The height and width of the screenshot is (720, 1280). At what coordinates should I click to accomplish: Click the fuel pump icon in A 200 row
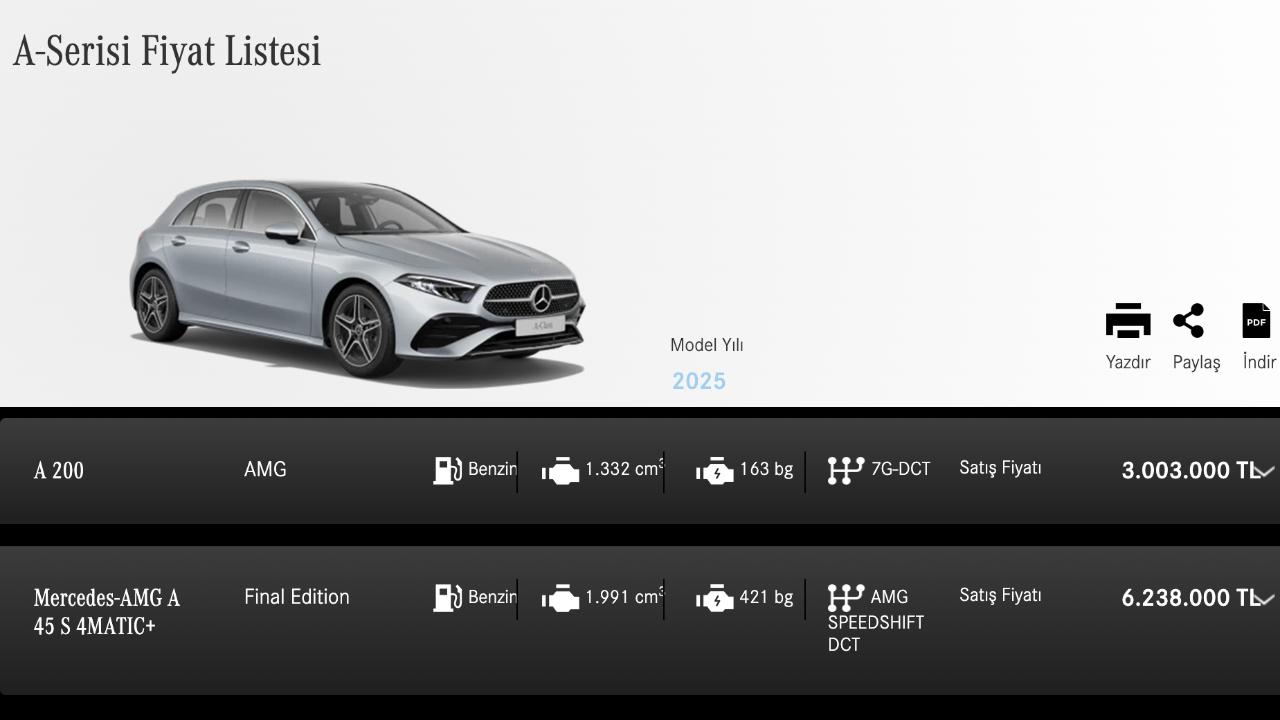click(x=447, y=470)
